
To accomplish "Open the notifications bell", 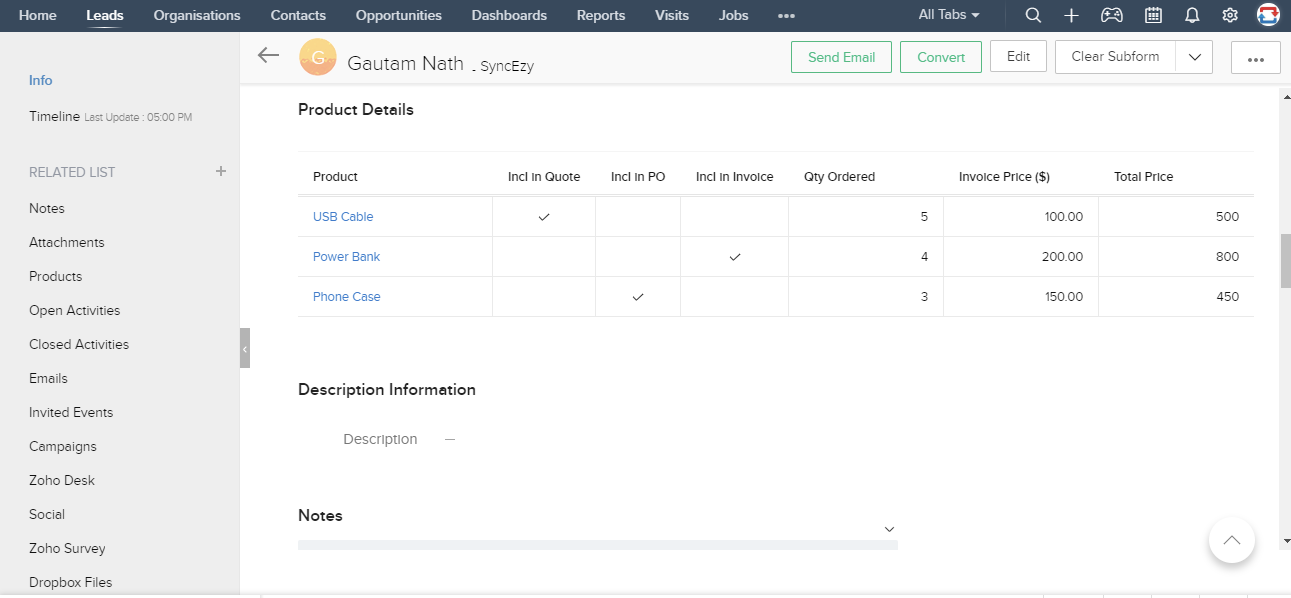I will pos(1192,15).
